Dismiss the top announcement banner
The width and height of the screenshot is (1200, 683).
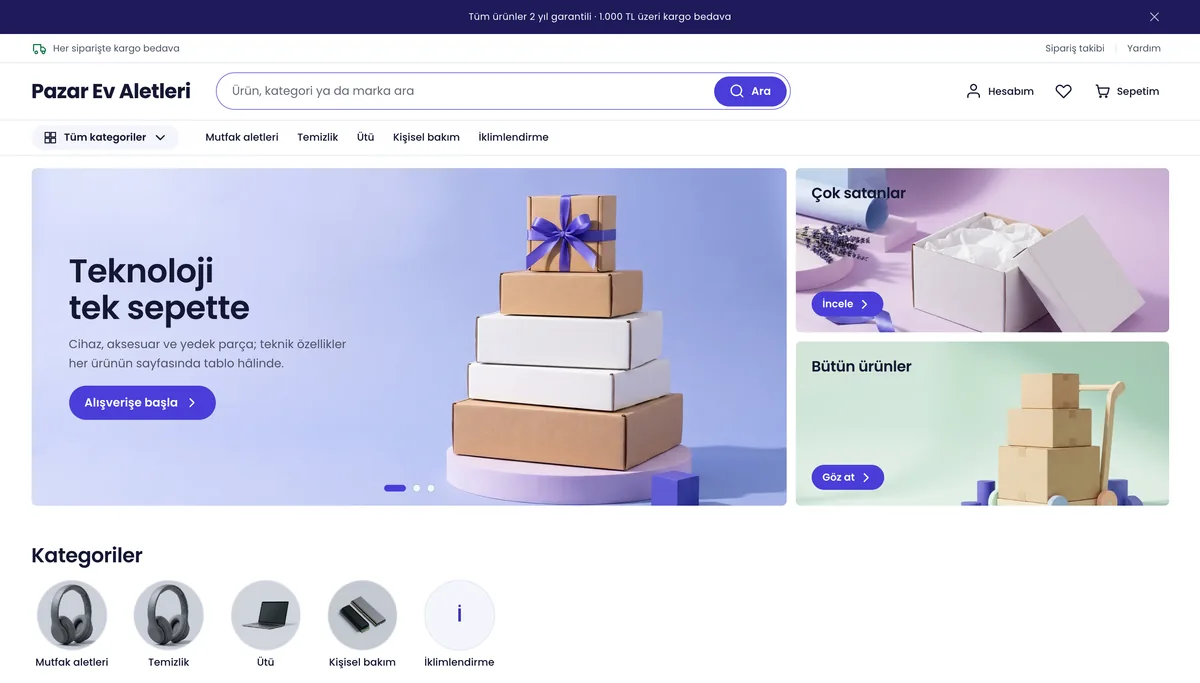pyautogui.click(x=1154, y=17)
